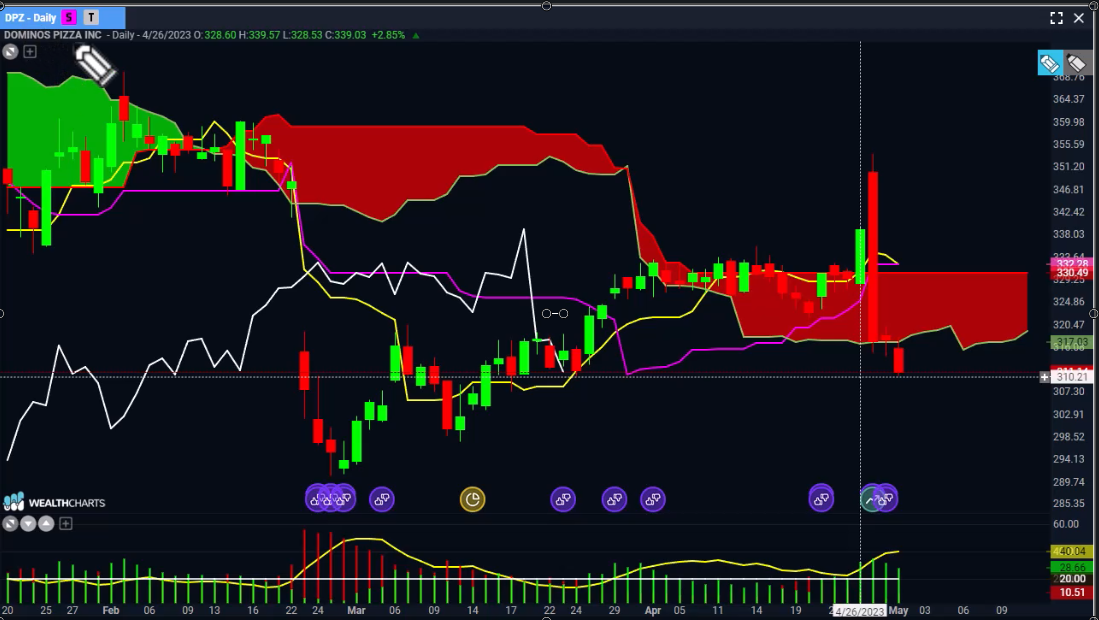Click the Feb label on time axis
Screen dimensions: 1099x620
tap(111, 610)
